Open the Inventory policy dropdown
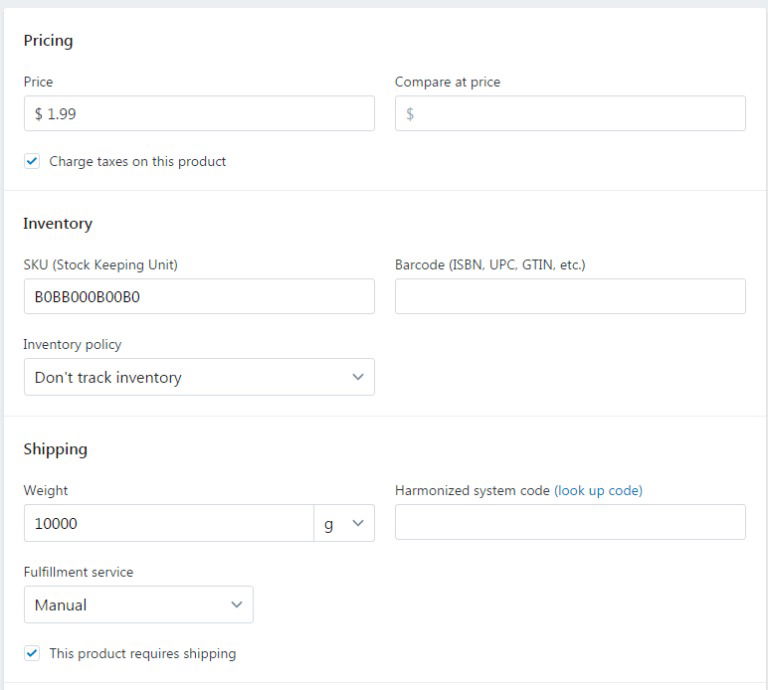The height and width of the screenshot is (690, 768). click(x=199, y=377)
